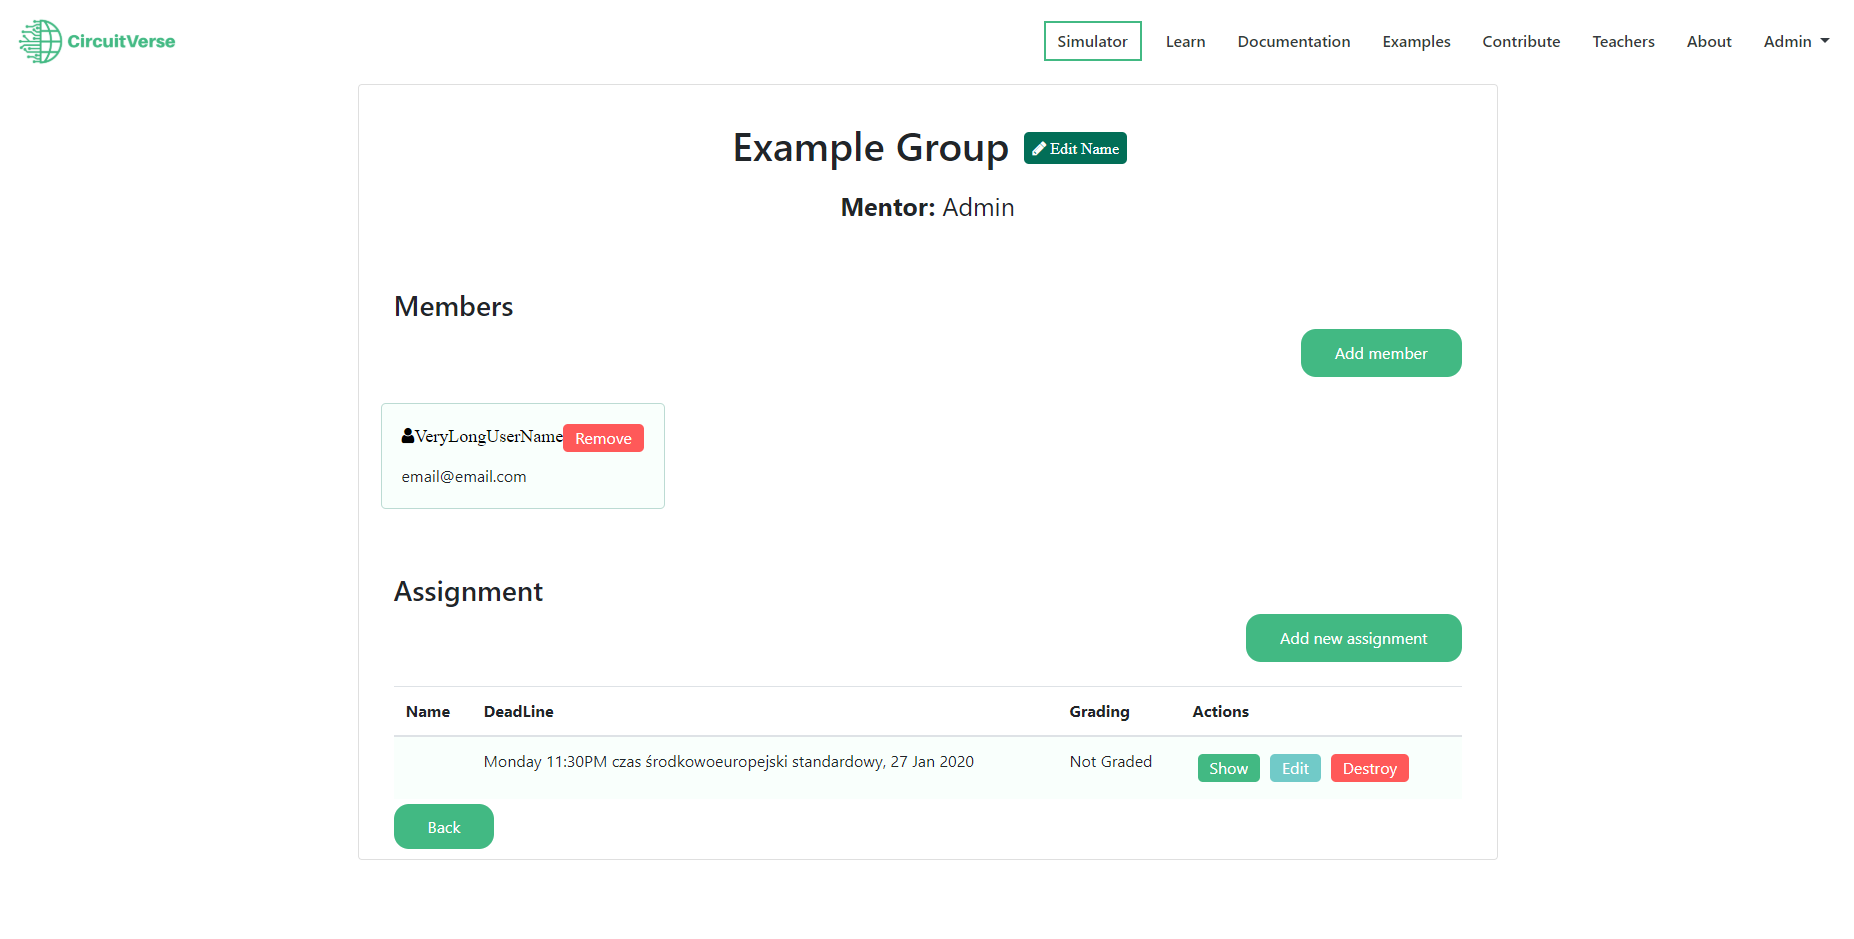Click the VeryLongUserName member name

(489, 436)
